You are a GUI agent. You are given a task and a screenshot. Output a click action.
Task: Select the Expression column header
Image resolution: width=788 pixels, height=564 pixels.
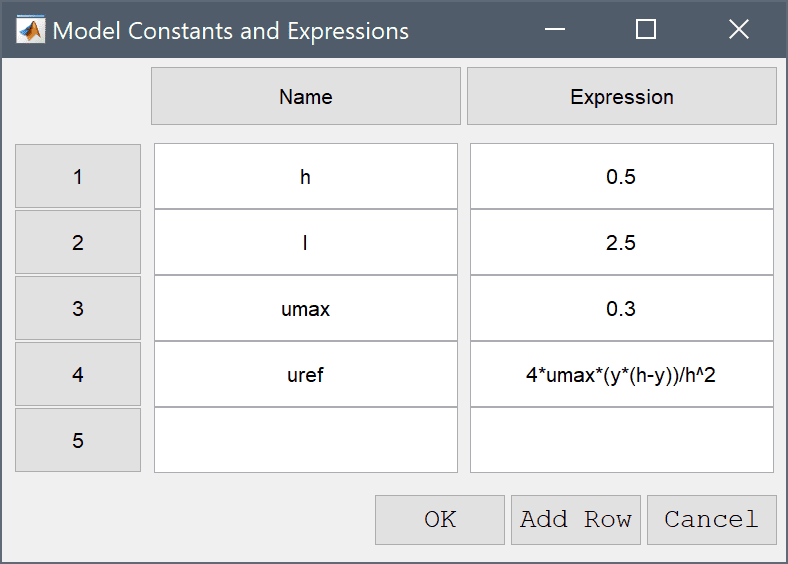pos(622,96)
